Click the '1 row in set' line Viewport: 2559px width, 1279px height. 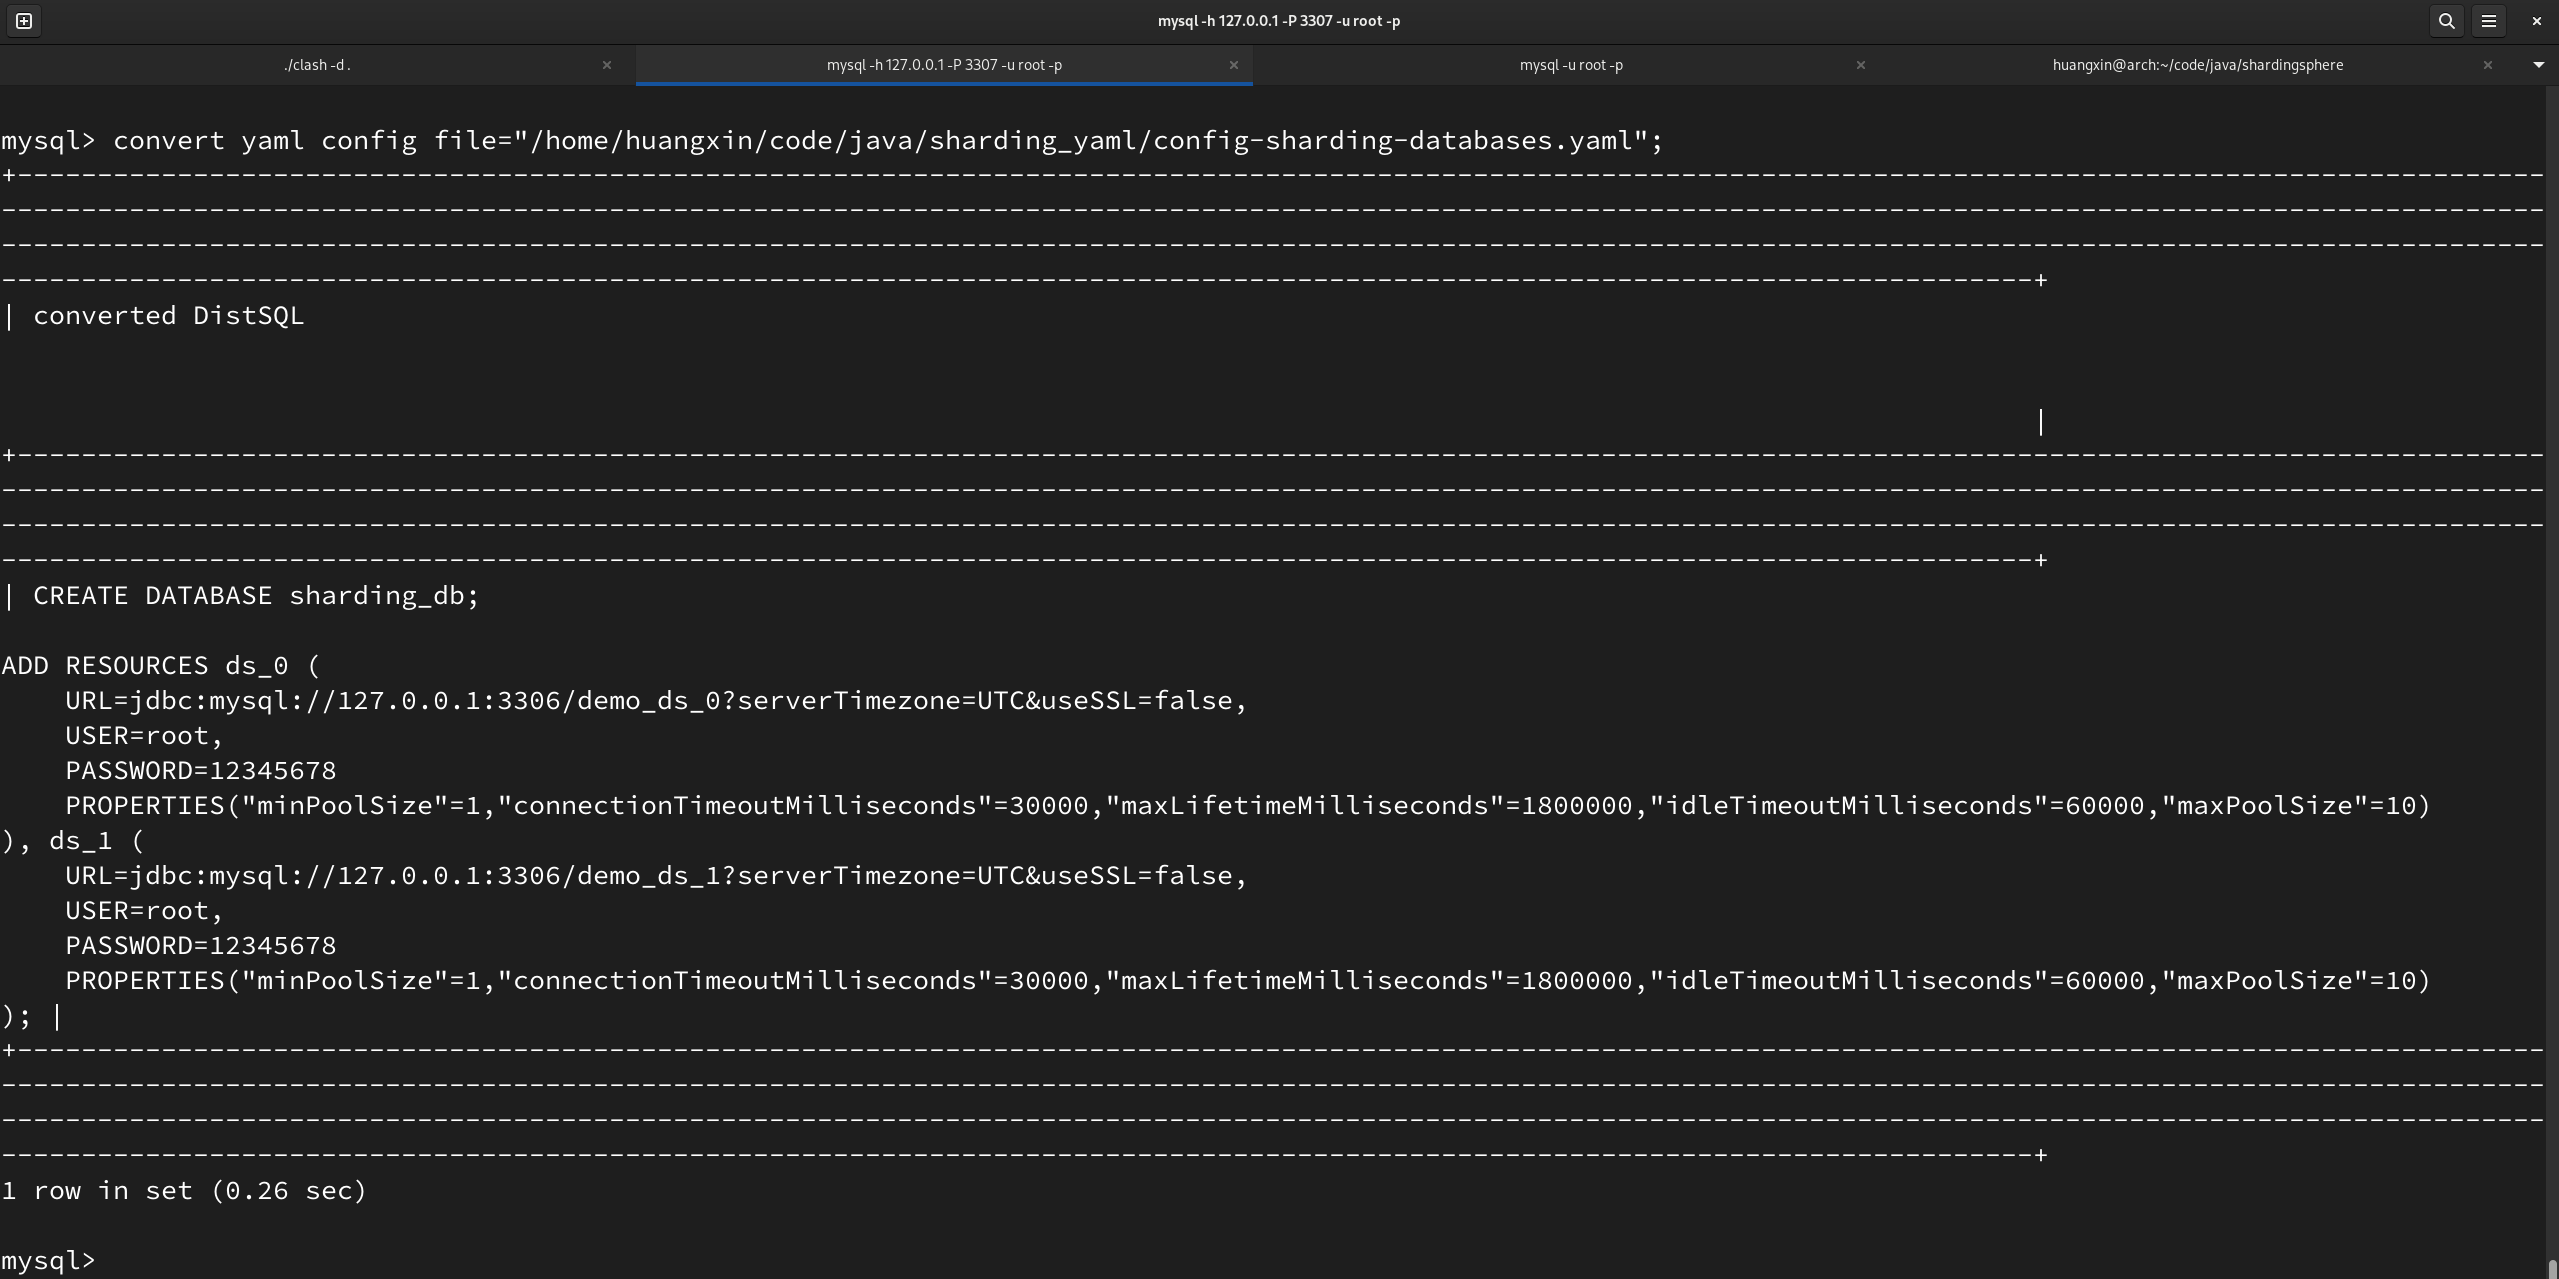(184, 1191)
